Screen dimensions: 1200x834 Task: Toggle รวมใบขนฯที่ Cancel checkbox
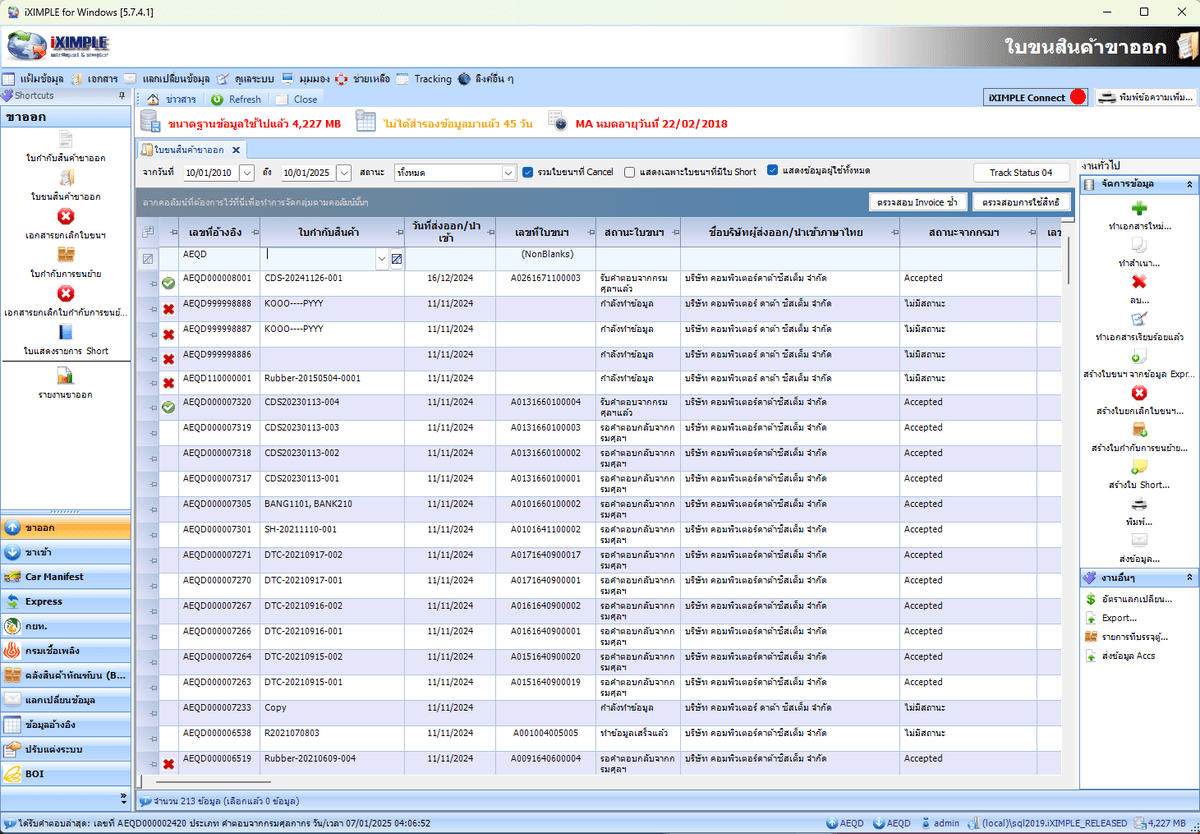point(527,172)
